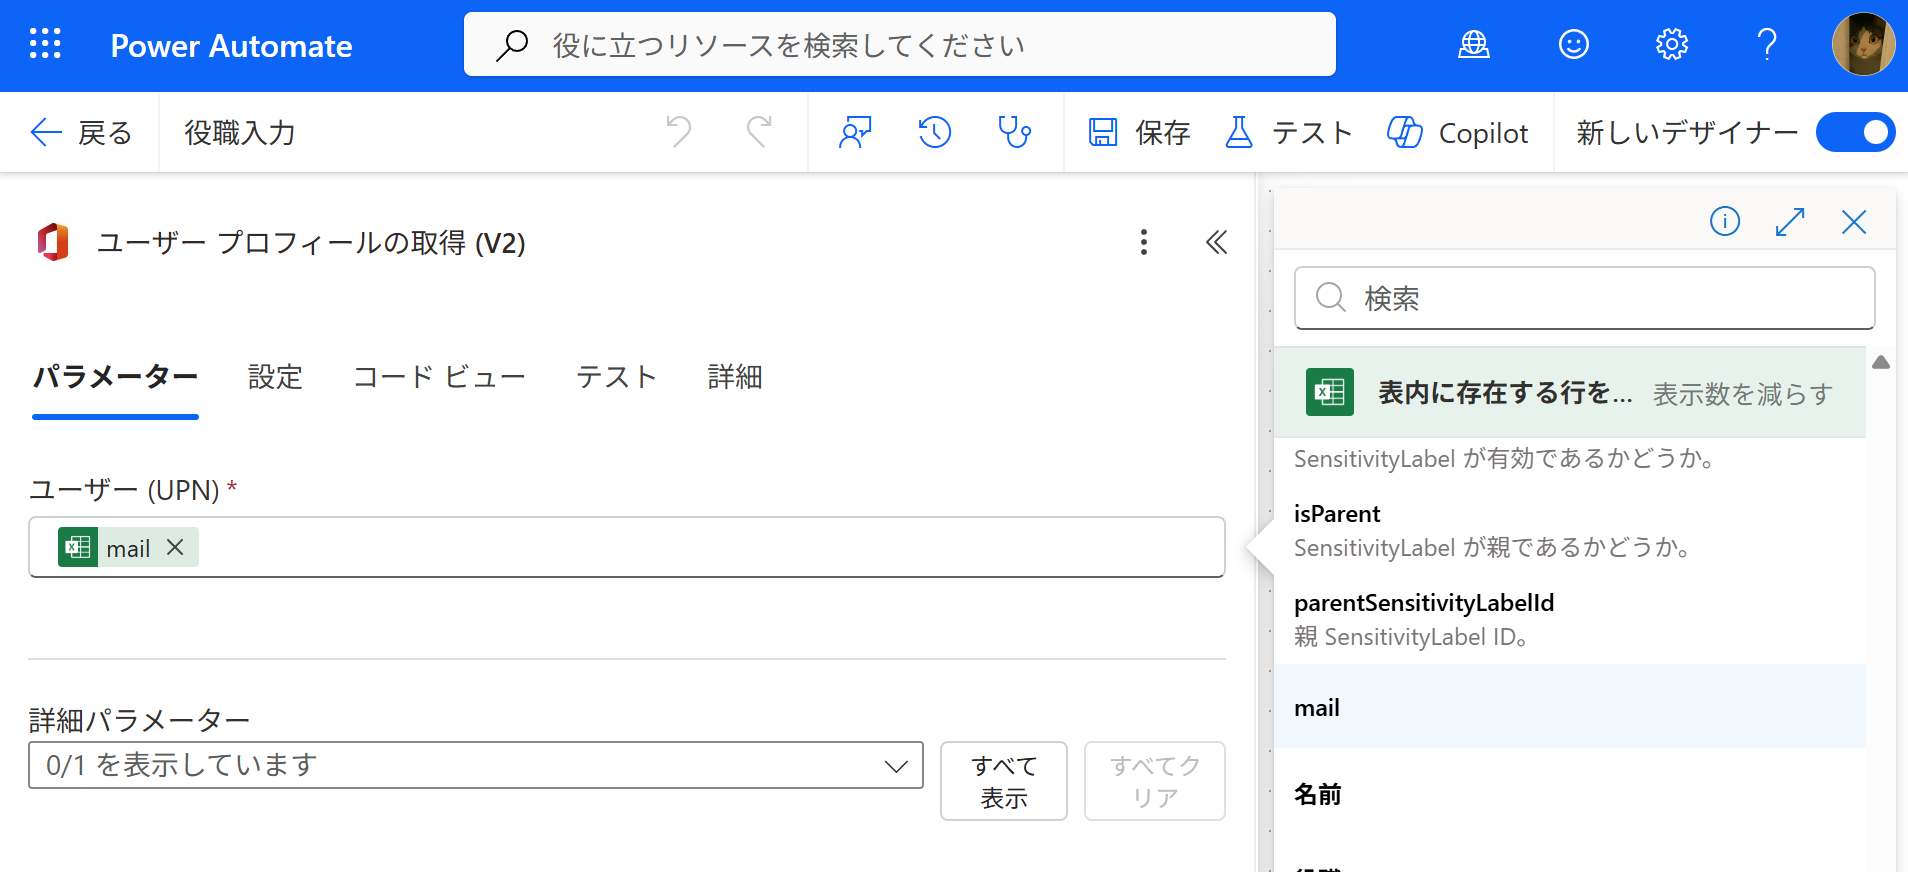Click the send feedback person icon

click(x=855, y=132)
